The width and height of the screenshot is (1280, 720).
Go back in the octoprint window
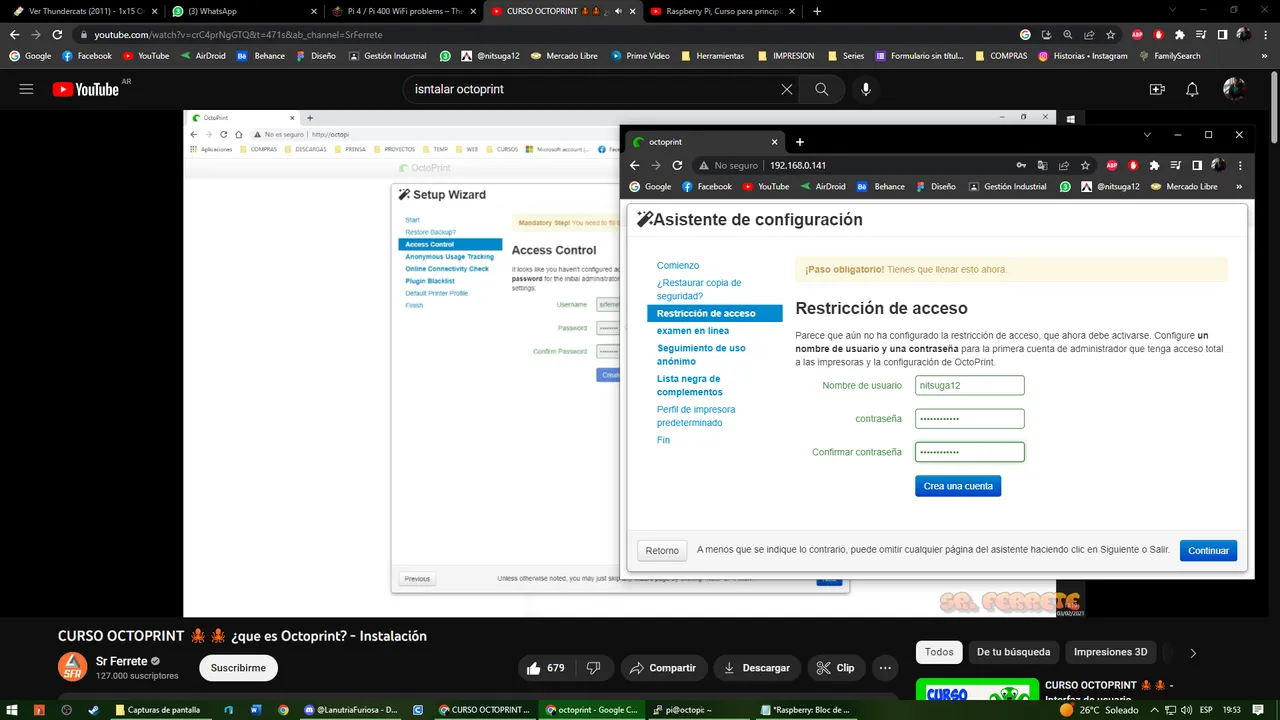pos(634,165)
